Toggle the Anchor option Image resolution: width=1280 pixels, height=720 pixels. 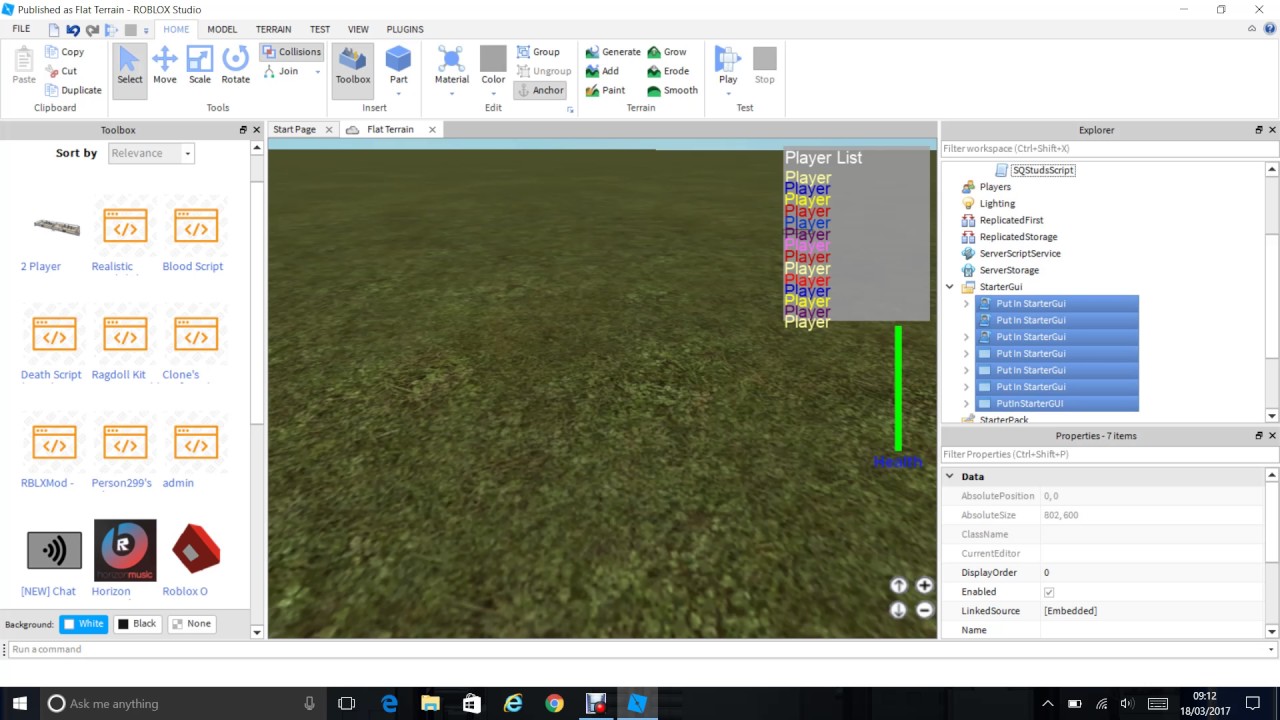coord(540,90)
